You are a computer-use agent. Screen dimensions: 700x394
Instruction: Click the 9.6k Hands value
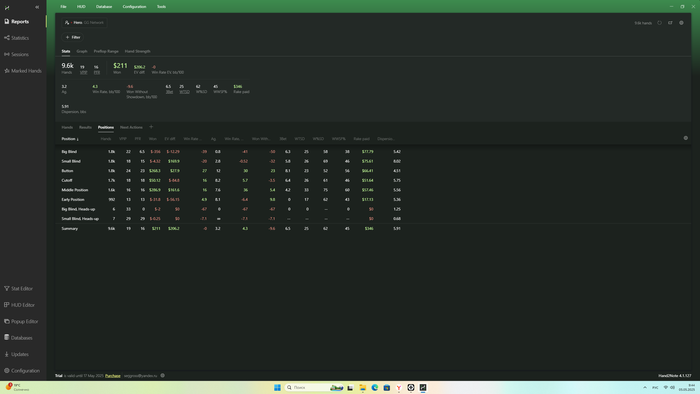click(x=67, y=66)
